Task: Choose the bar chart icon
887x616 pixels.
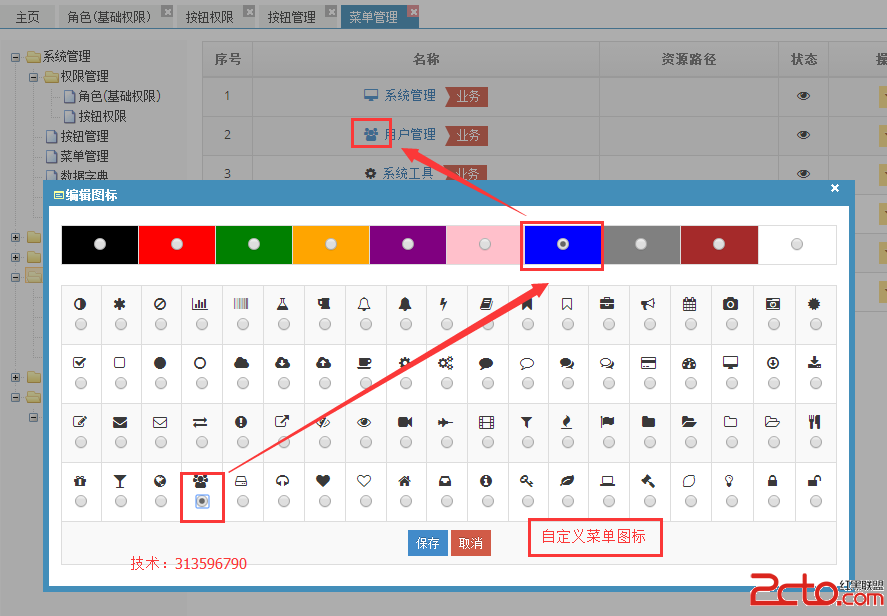Action: click(200, 304)
